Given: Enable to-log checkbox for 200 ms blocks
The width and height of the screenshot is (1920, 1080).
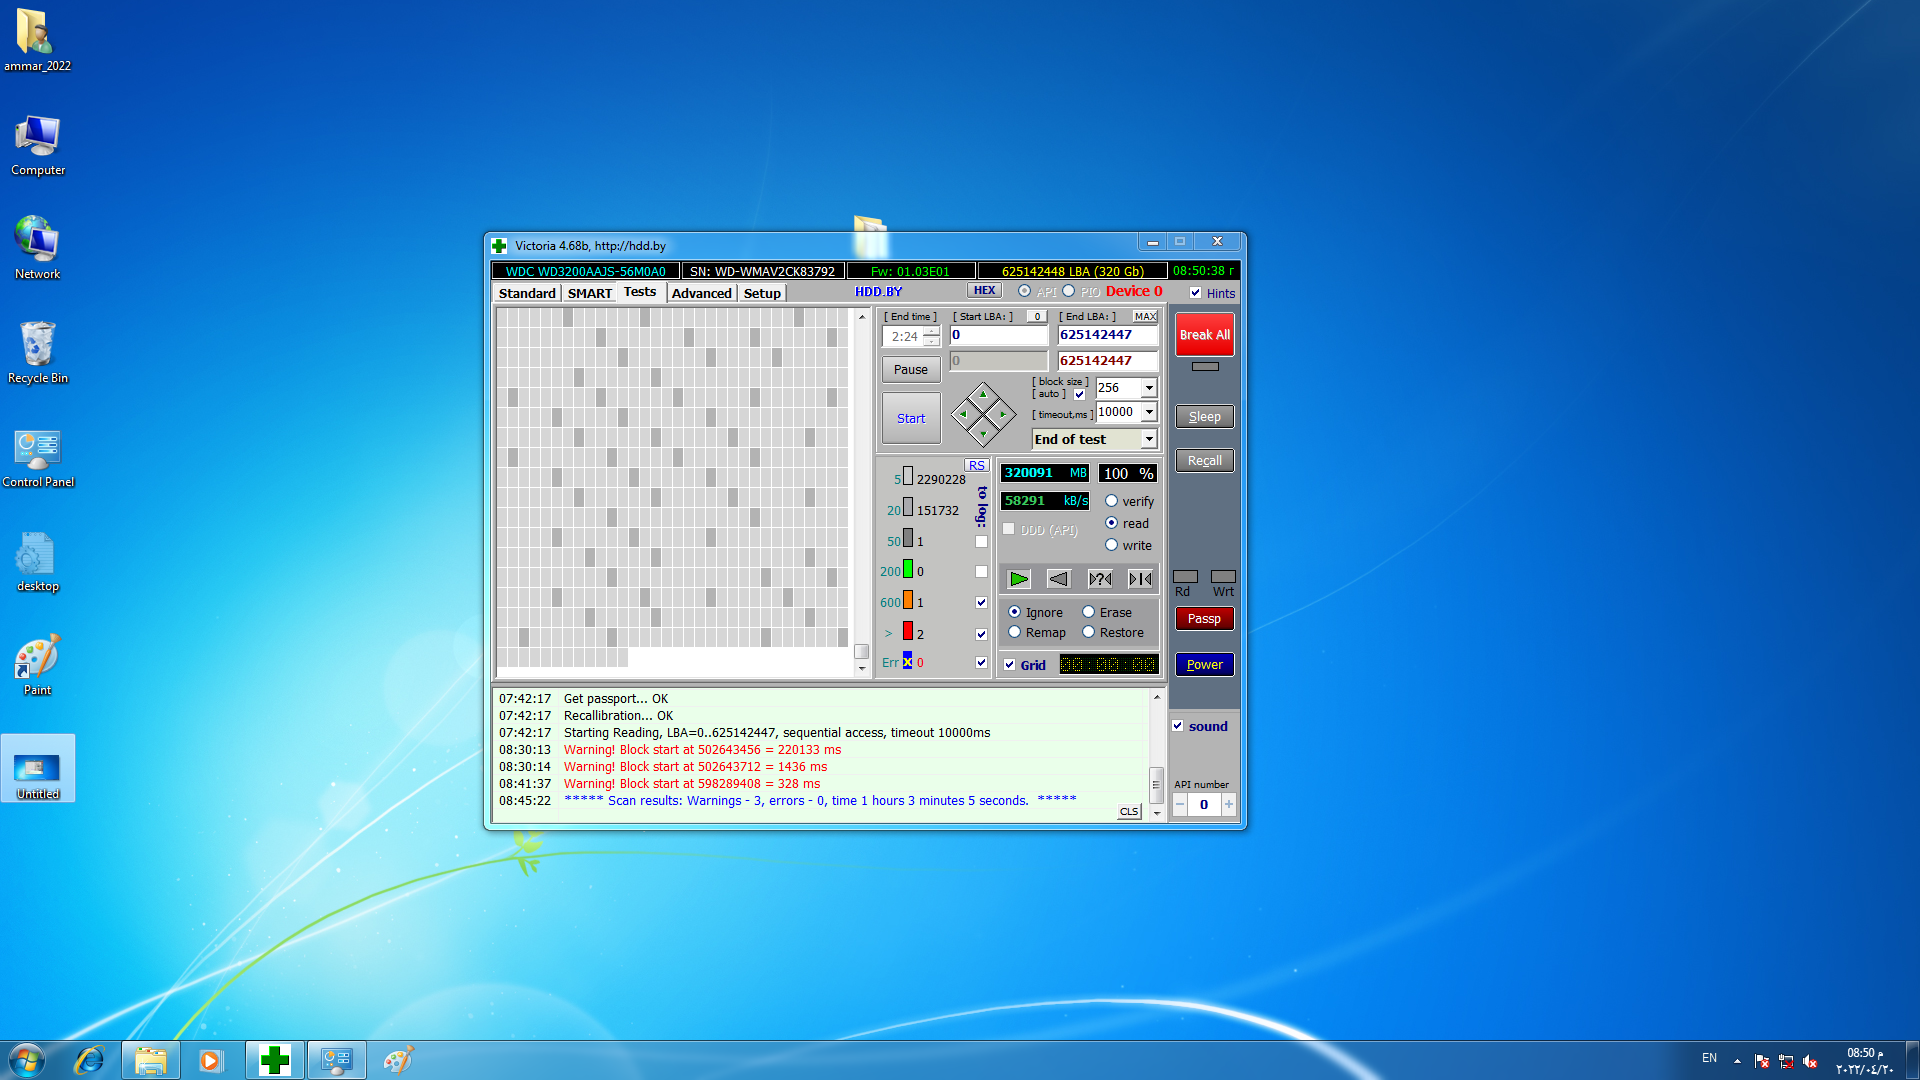Looking at the screenshot, I should click(x=981, y=572).
